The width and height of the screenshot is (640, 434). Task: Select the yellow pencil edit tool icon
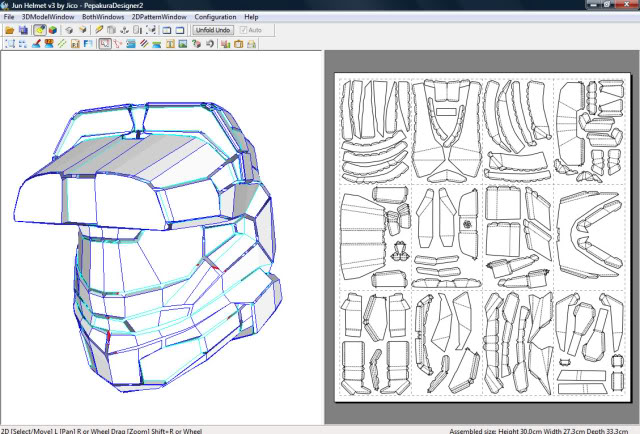coord(98,31)
